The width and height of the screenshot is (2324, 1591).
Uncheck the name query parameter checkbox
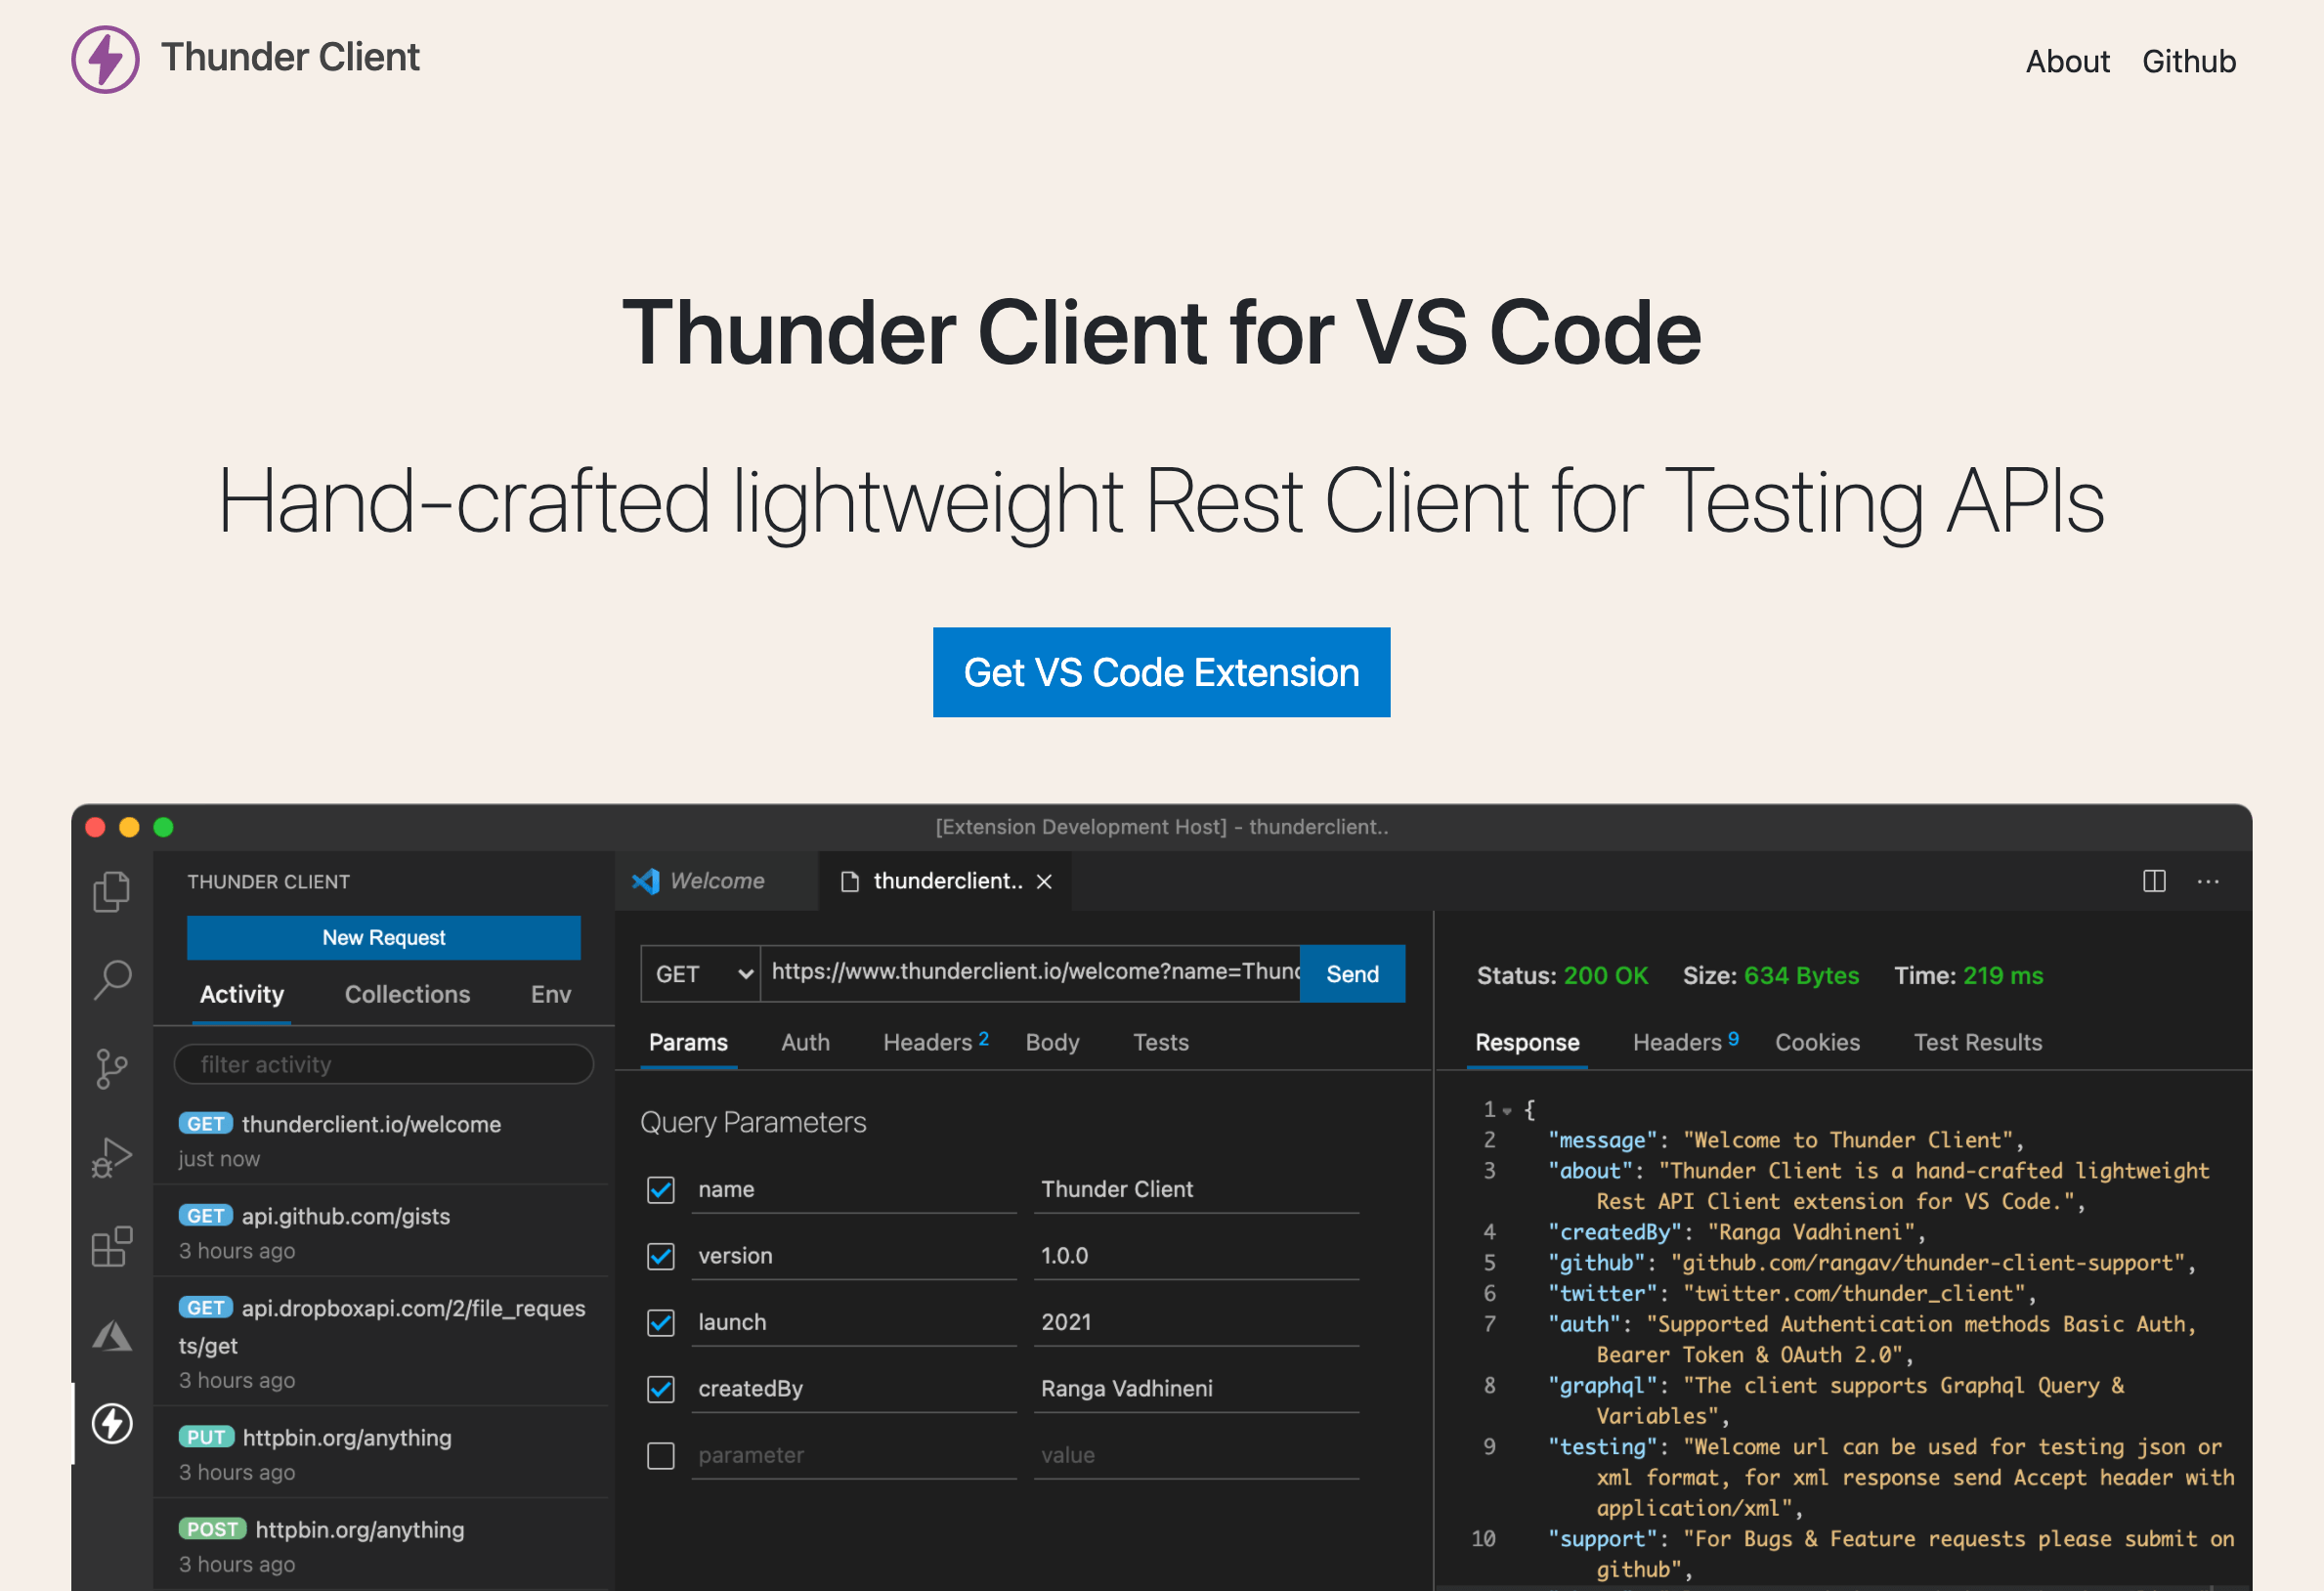(661, 1189)
